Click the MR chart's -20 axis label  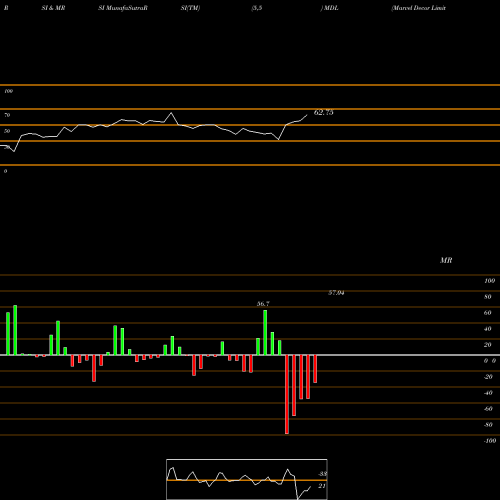coord(488,377)
